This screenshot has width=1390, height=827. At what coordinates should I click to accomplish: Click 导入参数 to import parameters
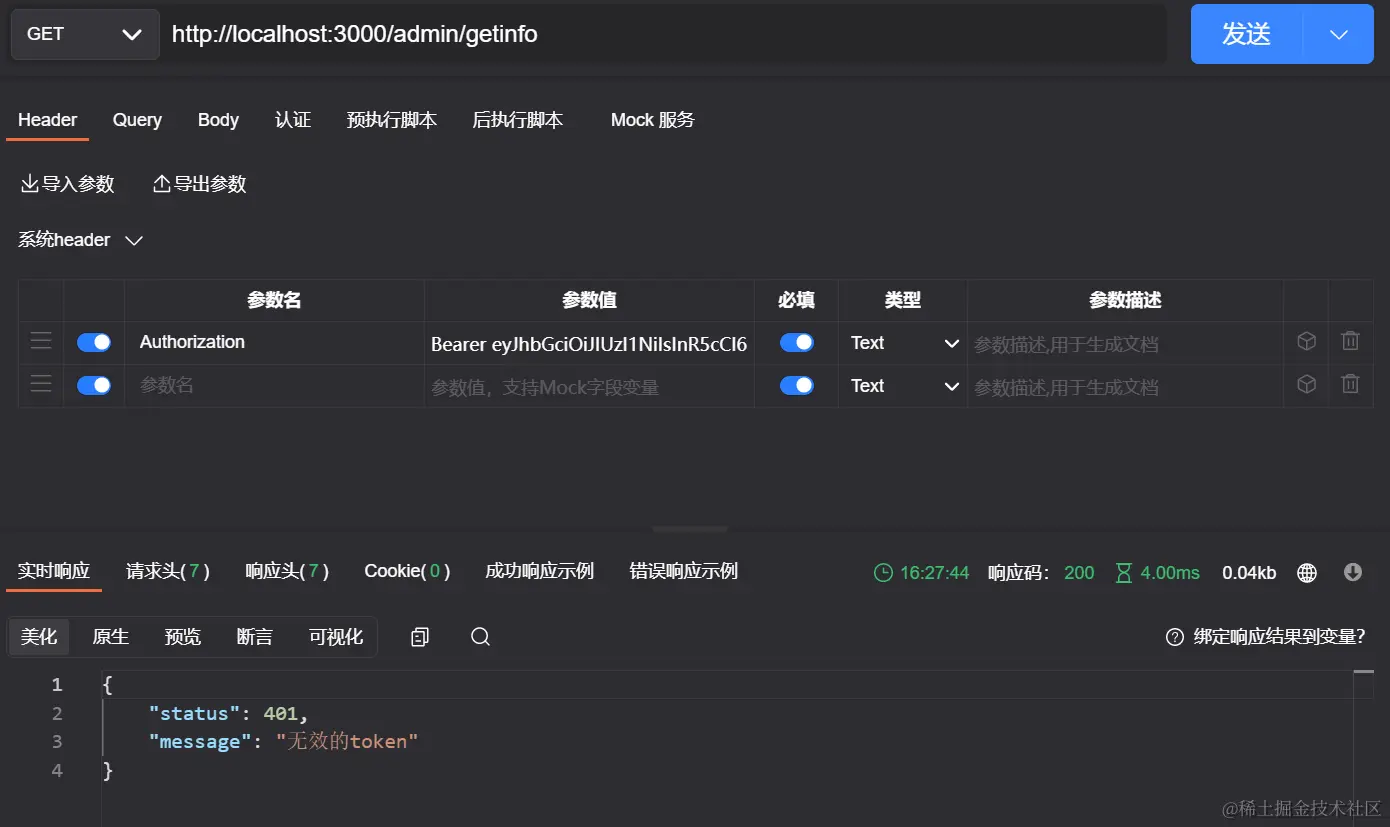[68, 183]
